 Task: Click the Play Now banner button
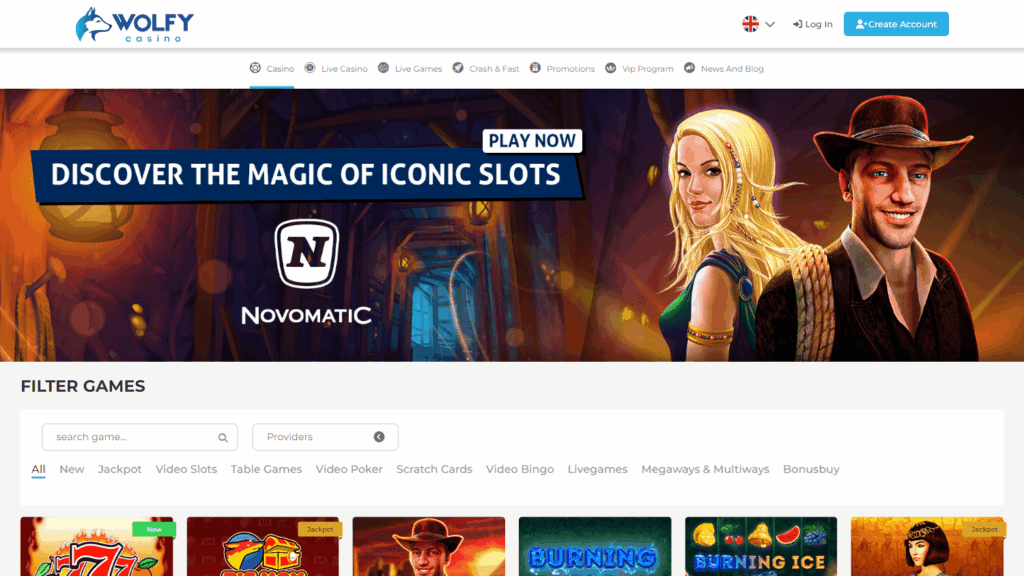coord(532,141)
